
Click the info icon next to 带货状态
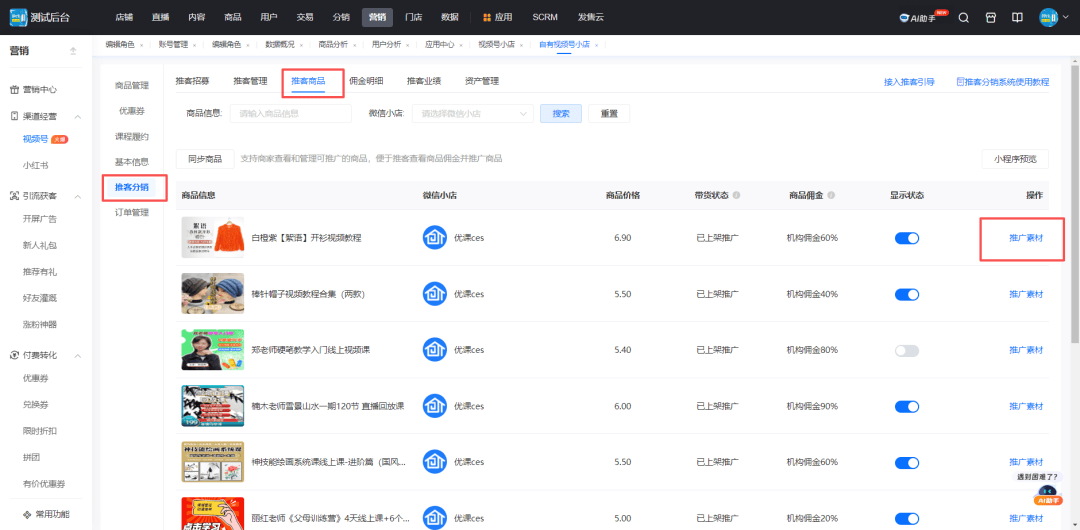tap(737, 195)
